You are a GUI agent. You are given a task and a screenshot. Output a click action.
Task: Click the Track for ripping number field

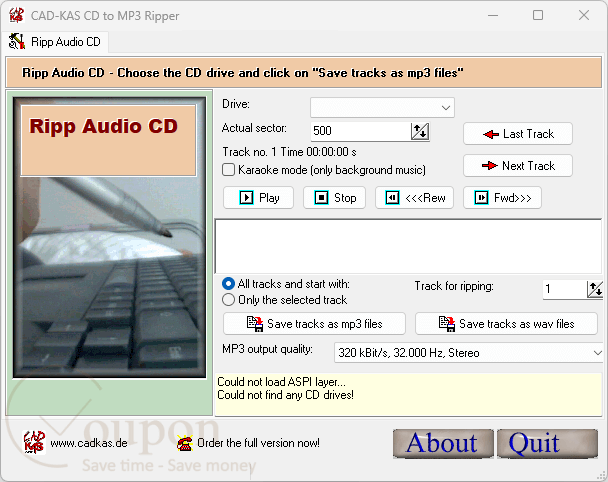coord(565,289)
